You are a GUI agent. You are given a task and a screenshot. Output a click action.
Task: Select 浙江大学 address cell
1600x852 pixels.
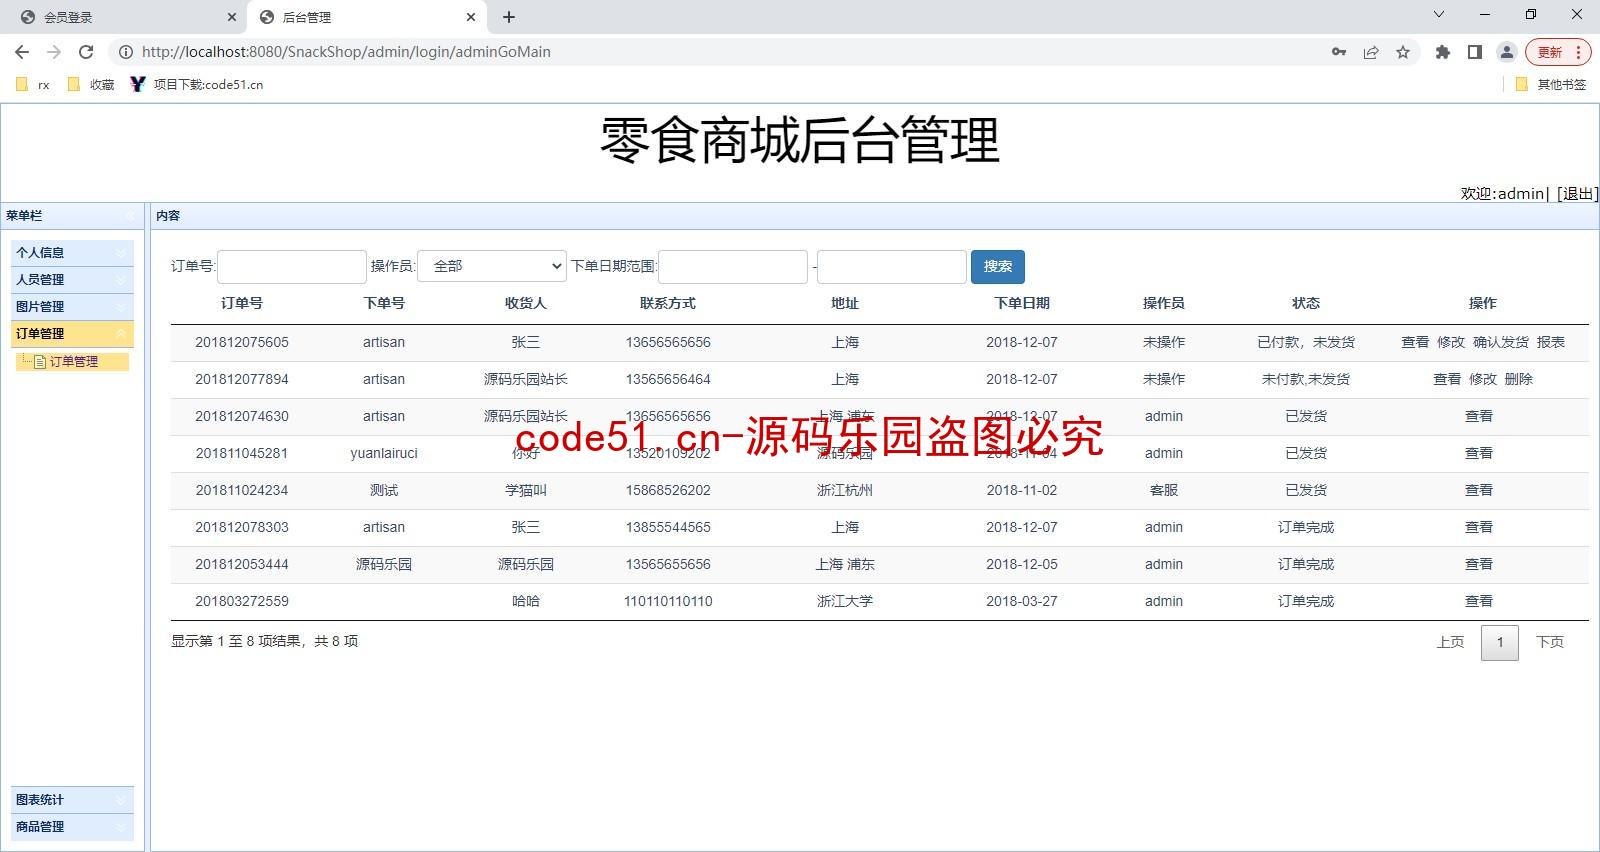click(x=845, y=601)
